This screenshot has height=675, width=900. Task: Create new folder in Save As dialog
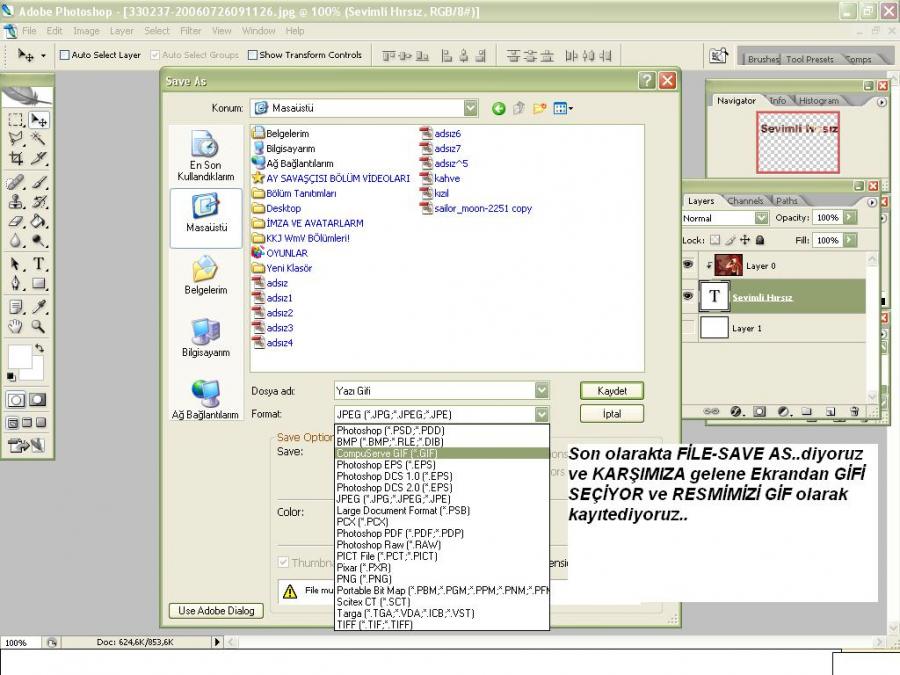(x=539, y=108)
